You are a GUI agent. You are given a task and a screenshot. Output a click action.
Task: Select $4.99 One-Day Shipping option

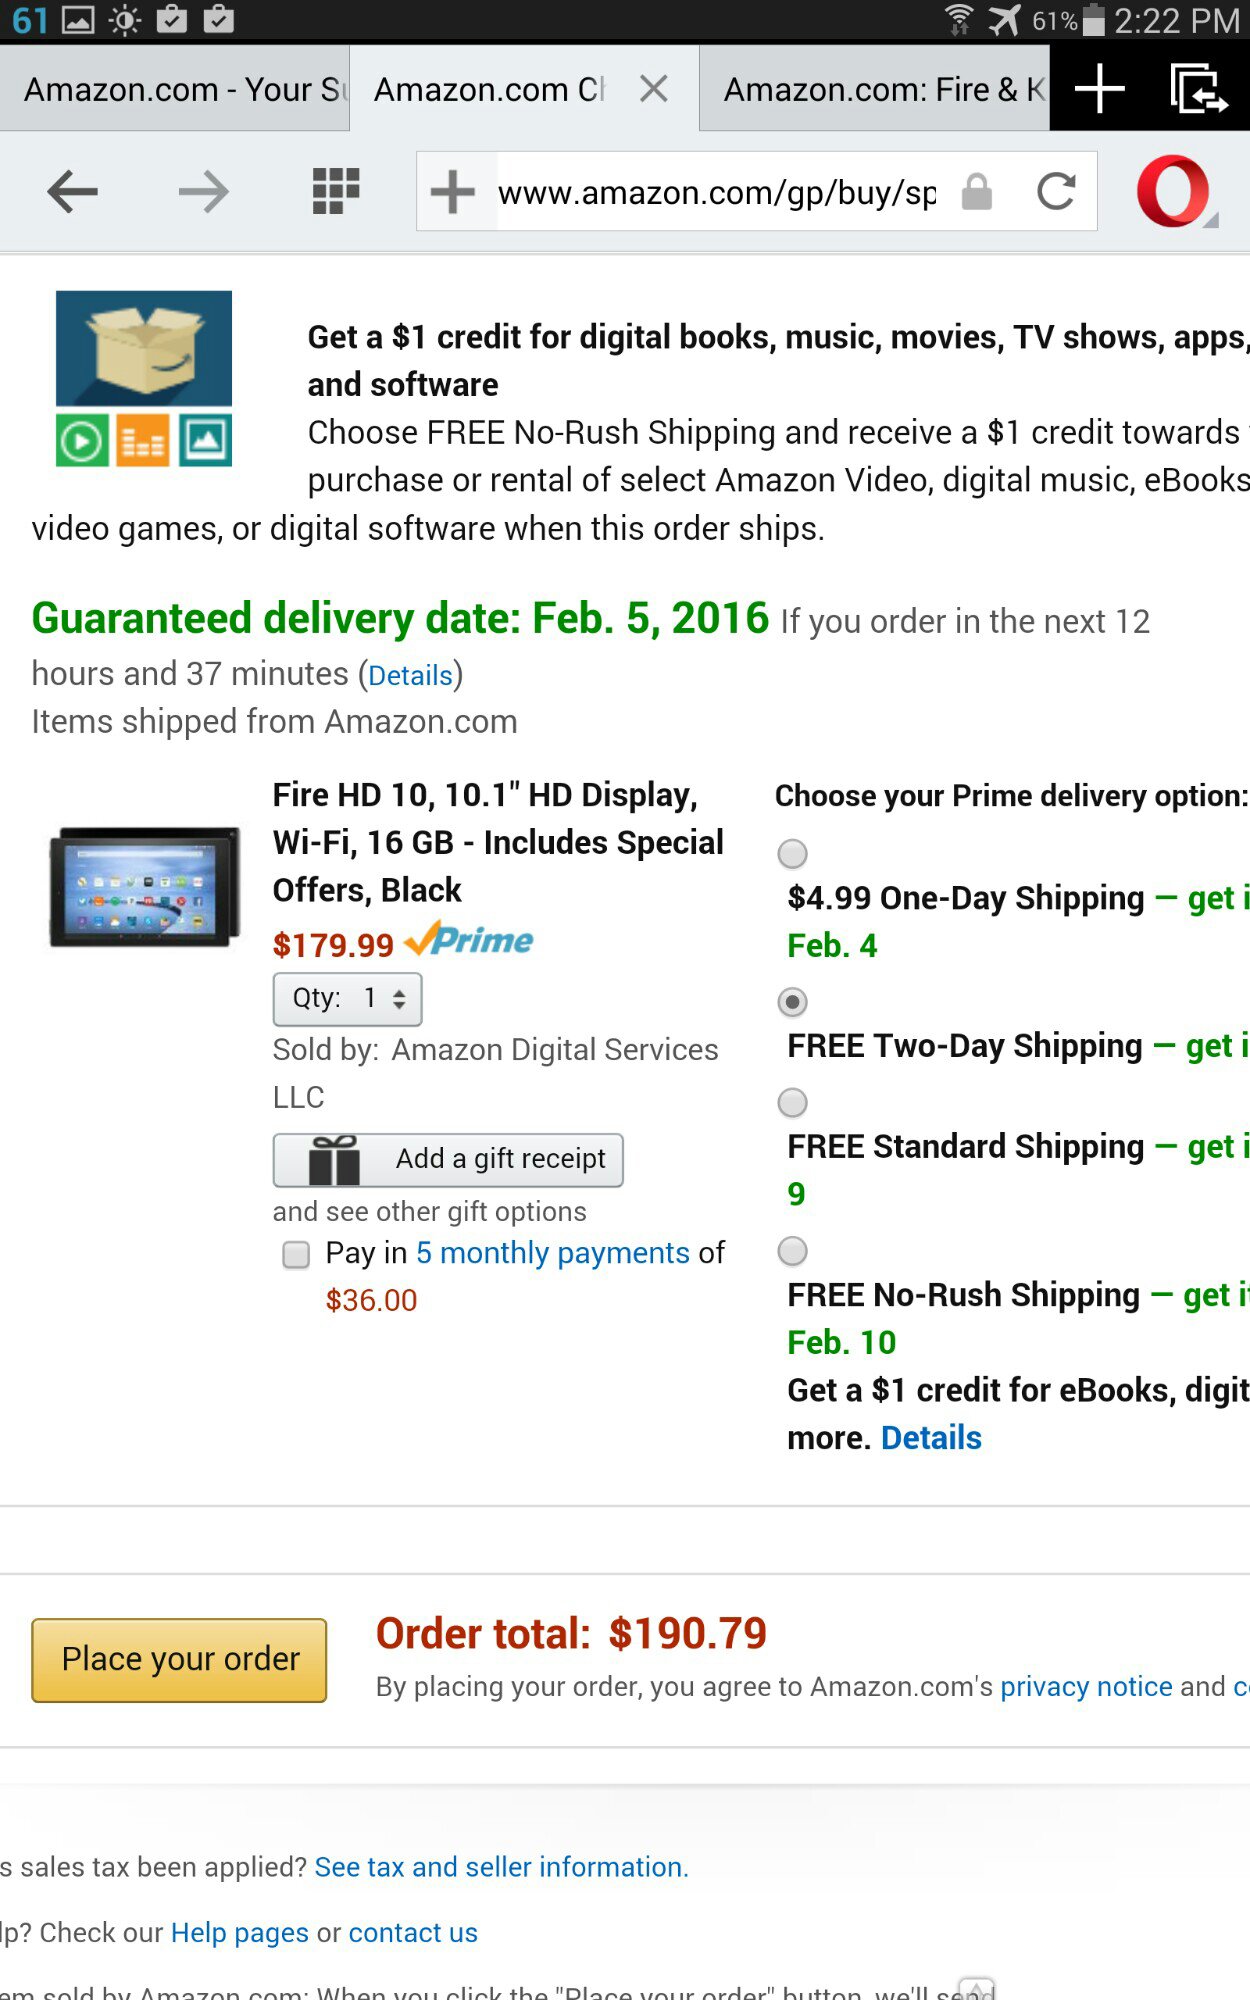tap(793, 854)
